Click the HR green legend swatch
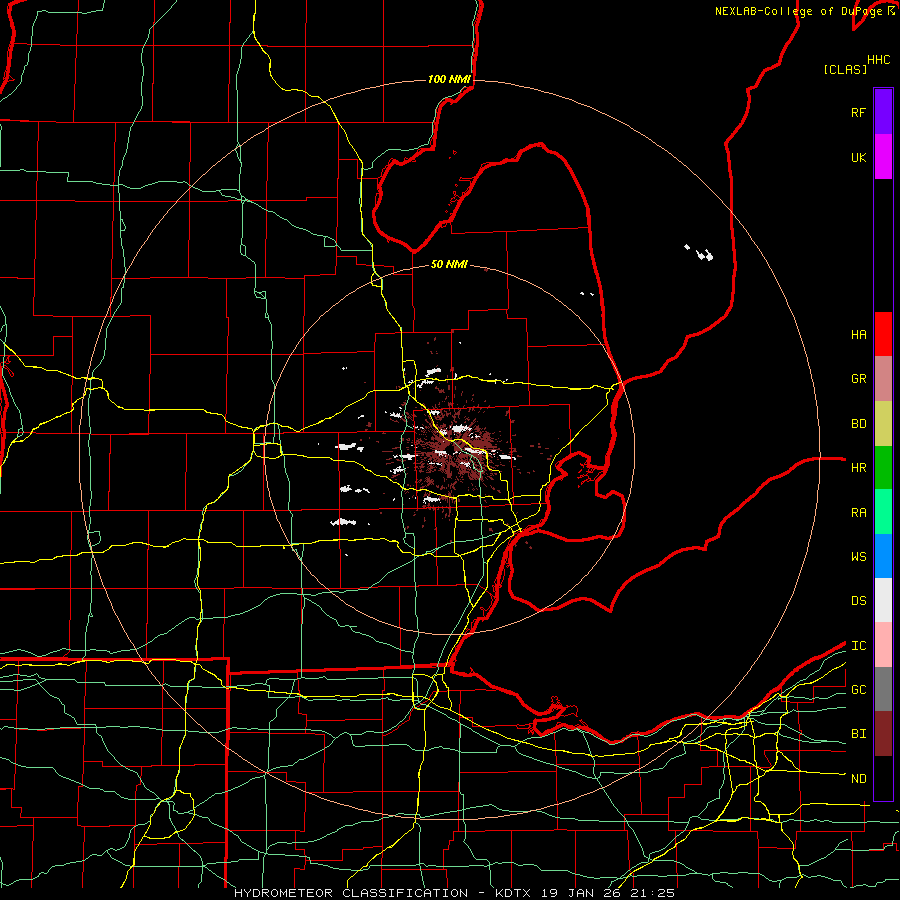The height and width of the screenshot is (900, 900). point(883,468)
